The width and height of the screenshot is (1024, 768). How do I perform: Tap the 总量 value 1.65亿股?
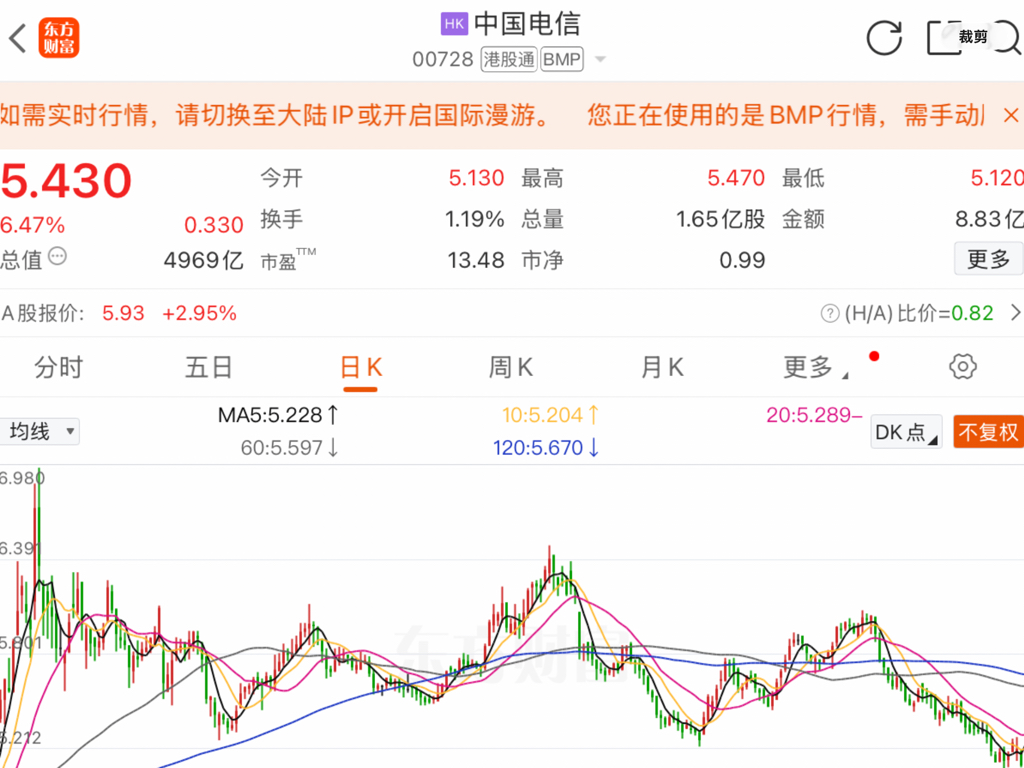[x=720, y=219]
